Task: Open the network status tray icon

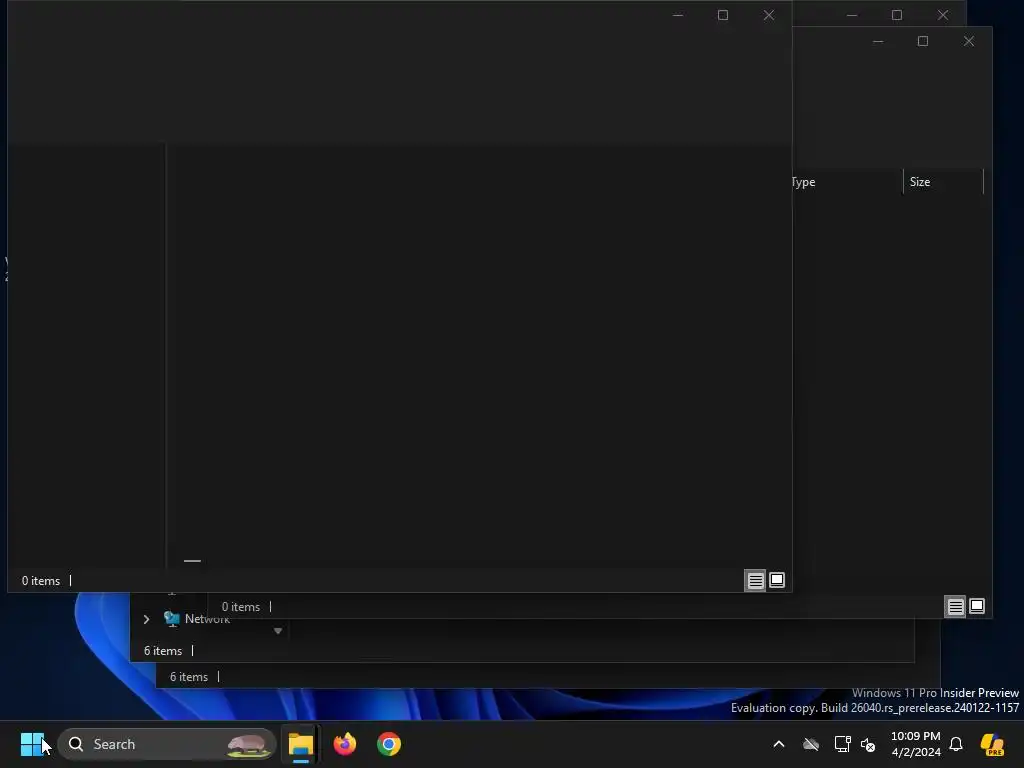Action: [842, 744]
